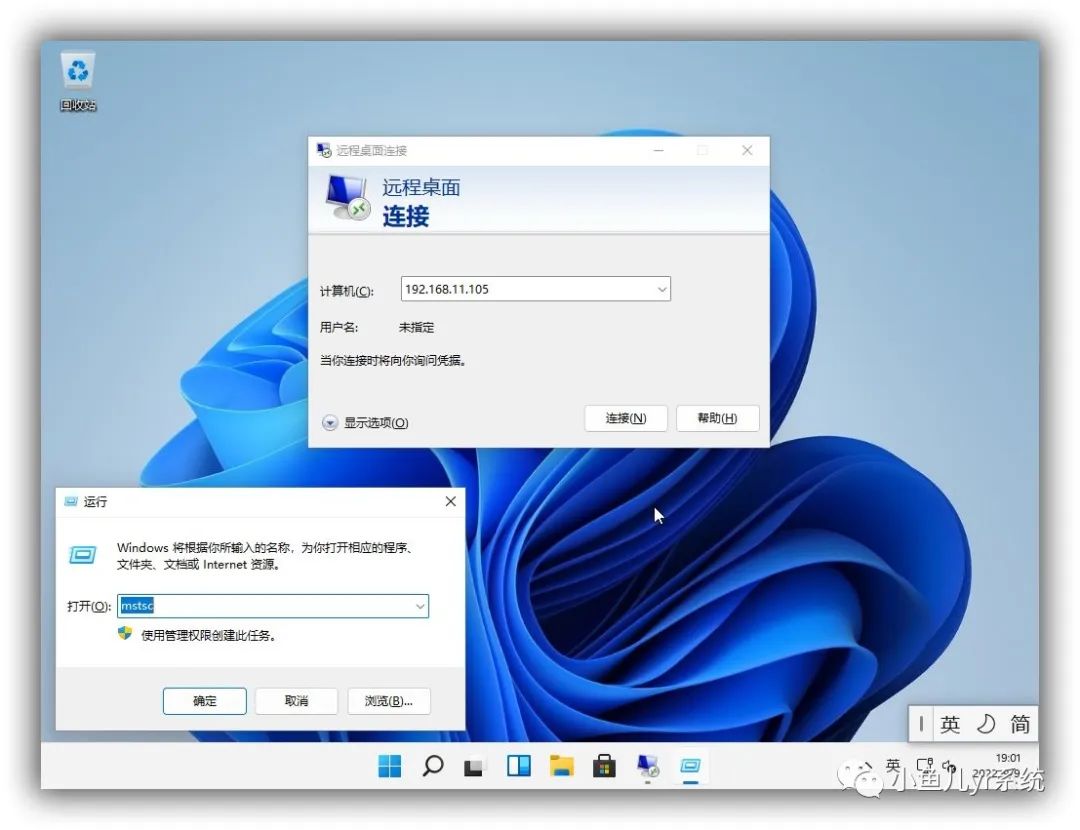Open the Recycle Bin desktop icon
This screenshot has height=830, width=1080.
coord(78,81)
